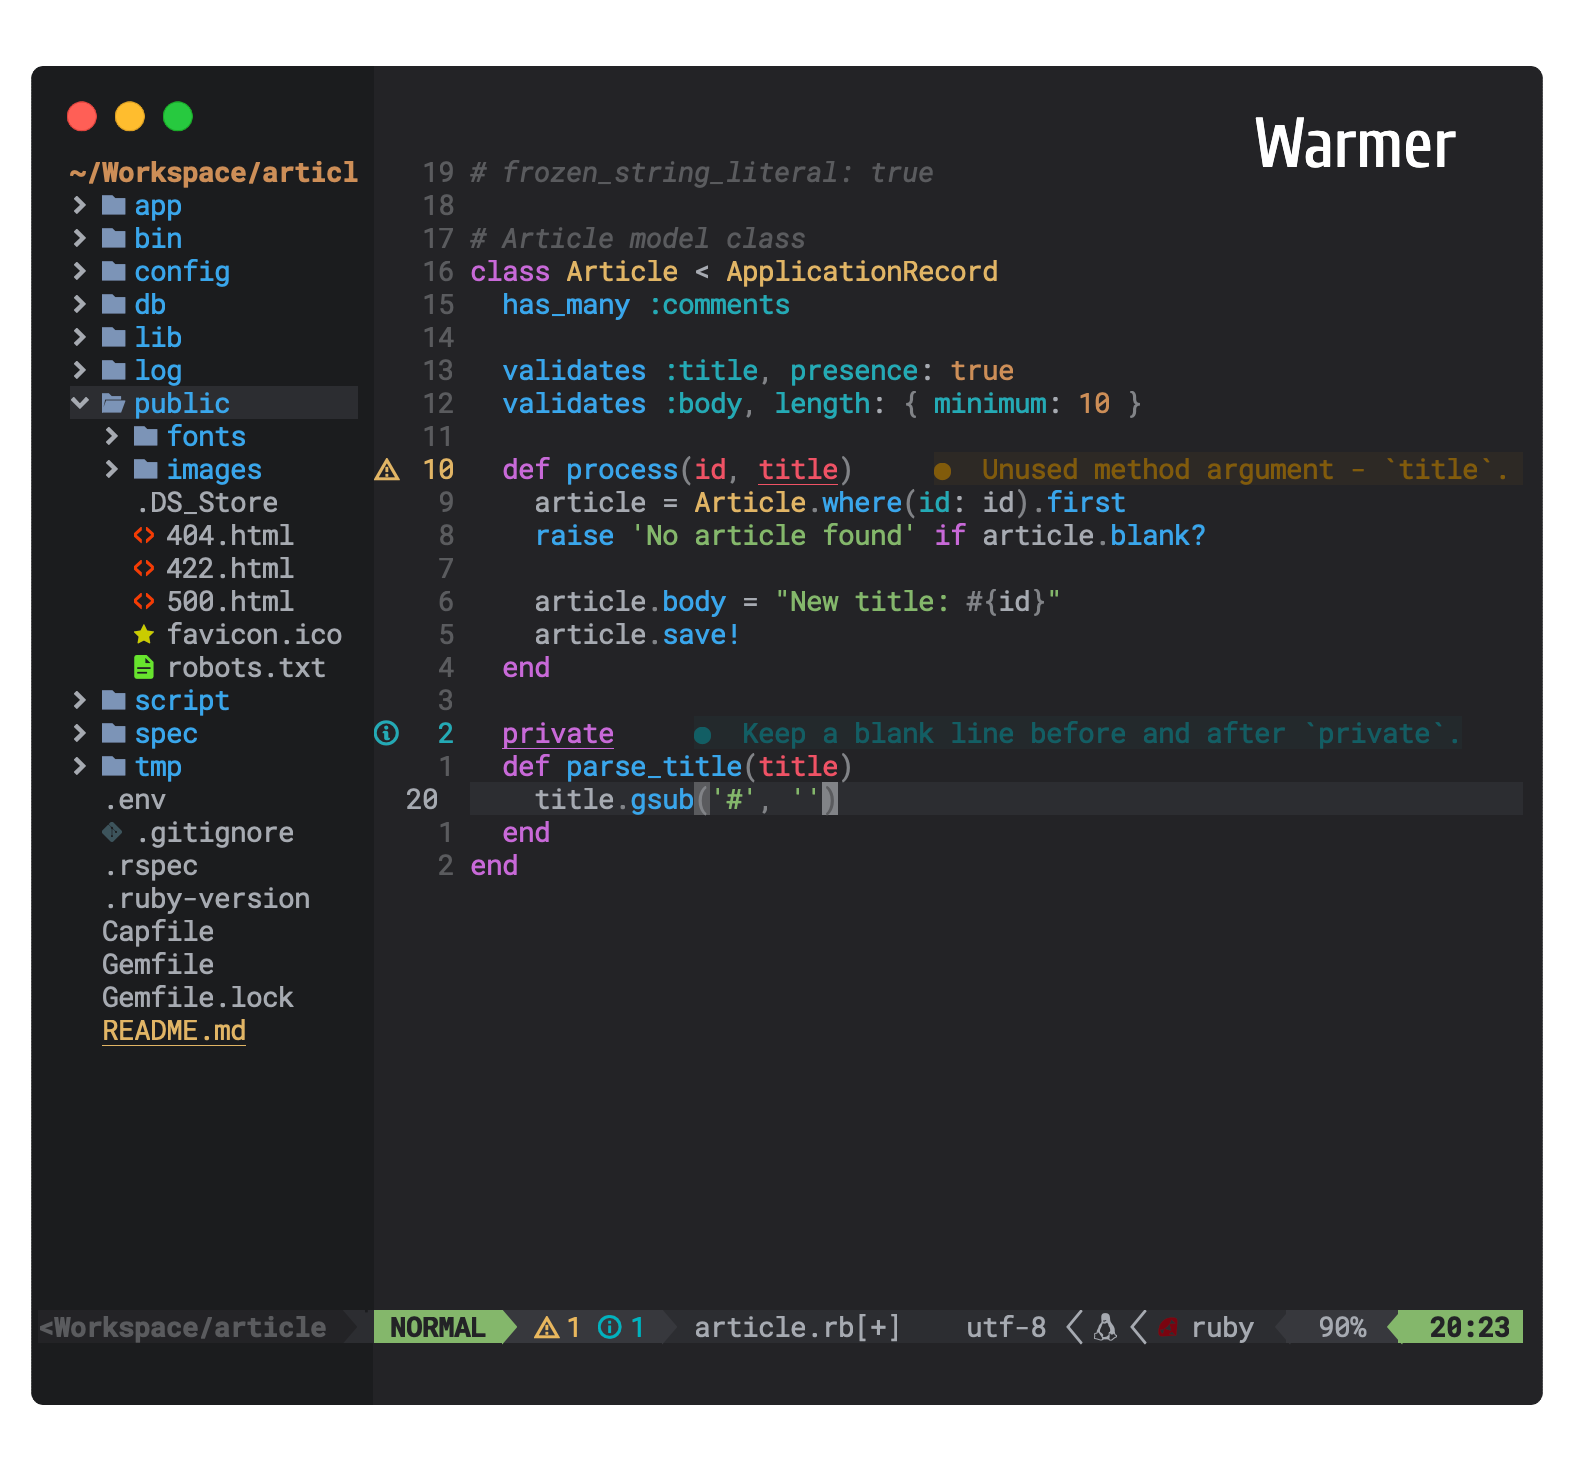The height and width of the screenshot is (1458, 1576).
Task: Click the fonts folder icon
Action: [146, 436]
